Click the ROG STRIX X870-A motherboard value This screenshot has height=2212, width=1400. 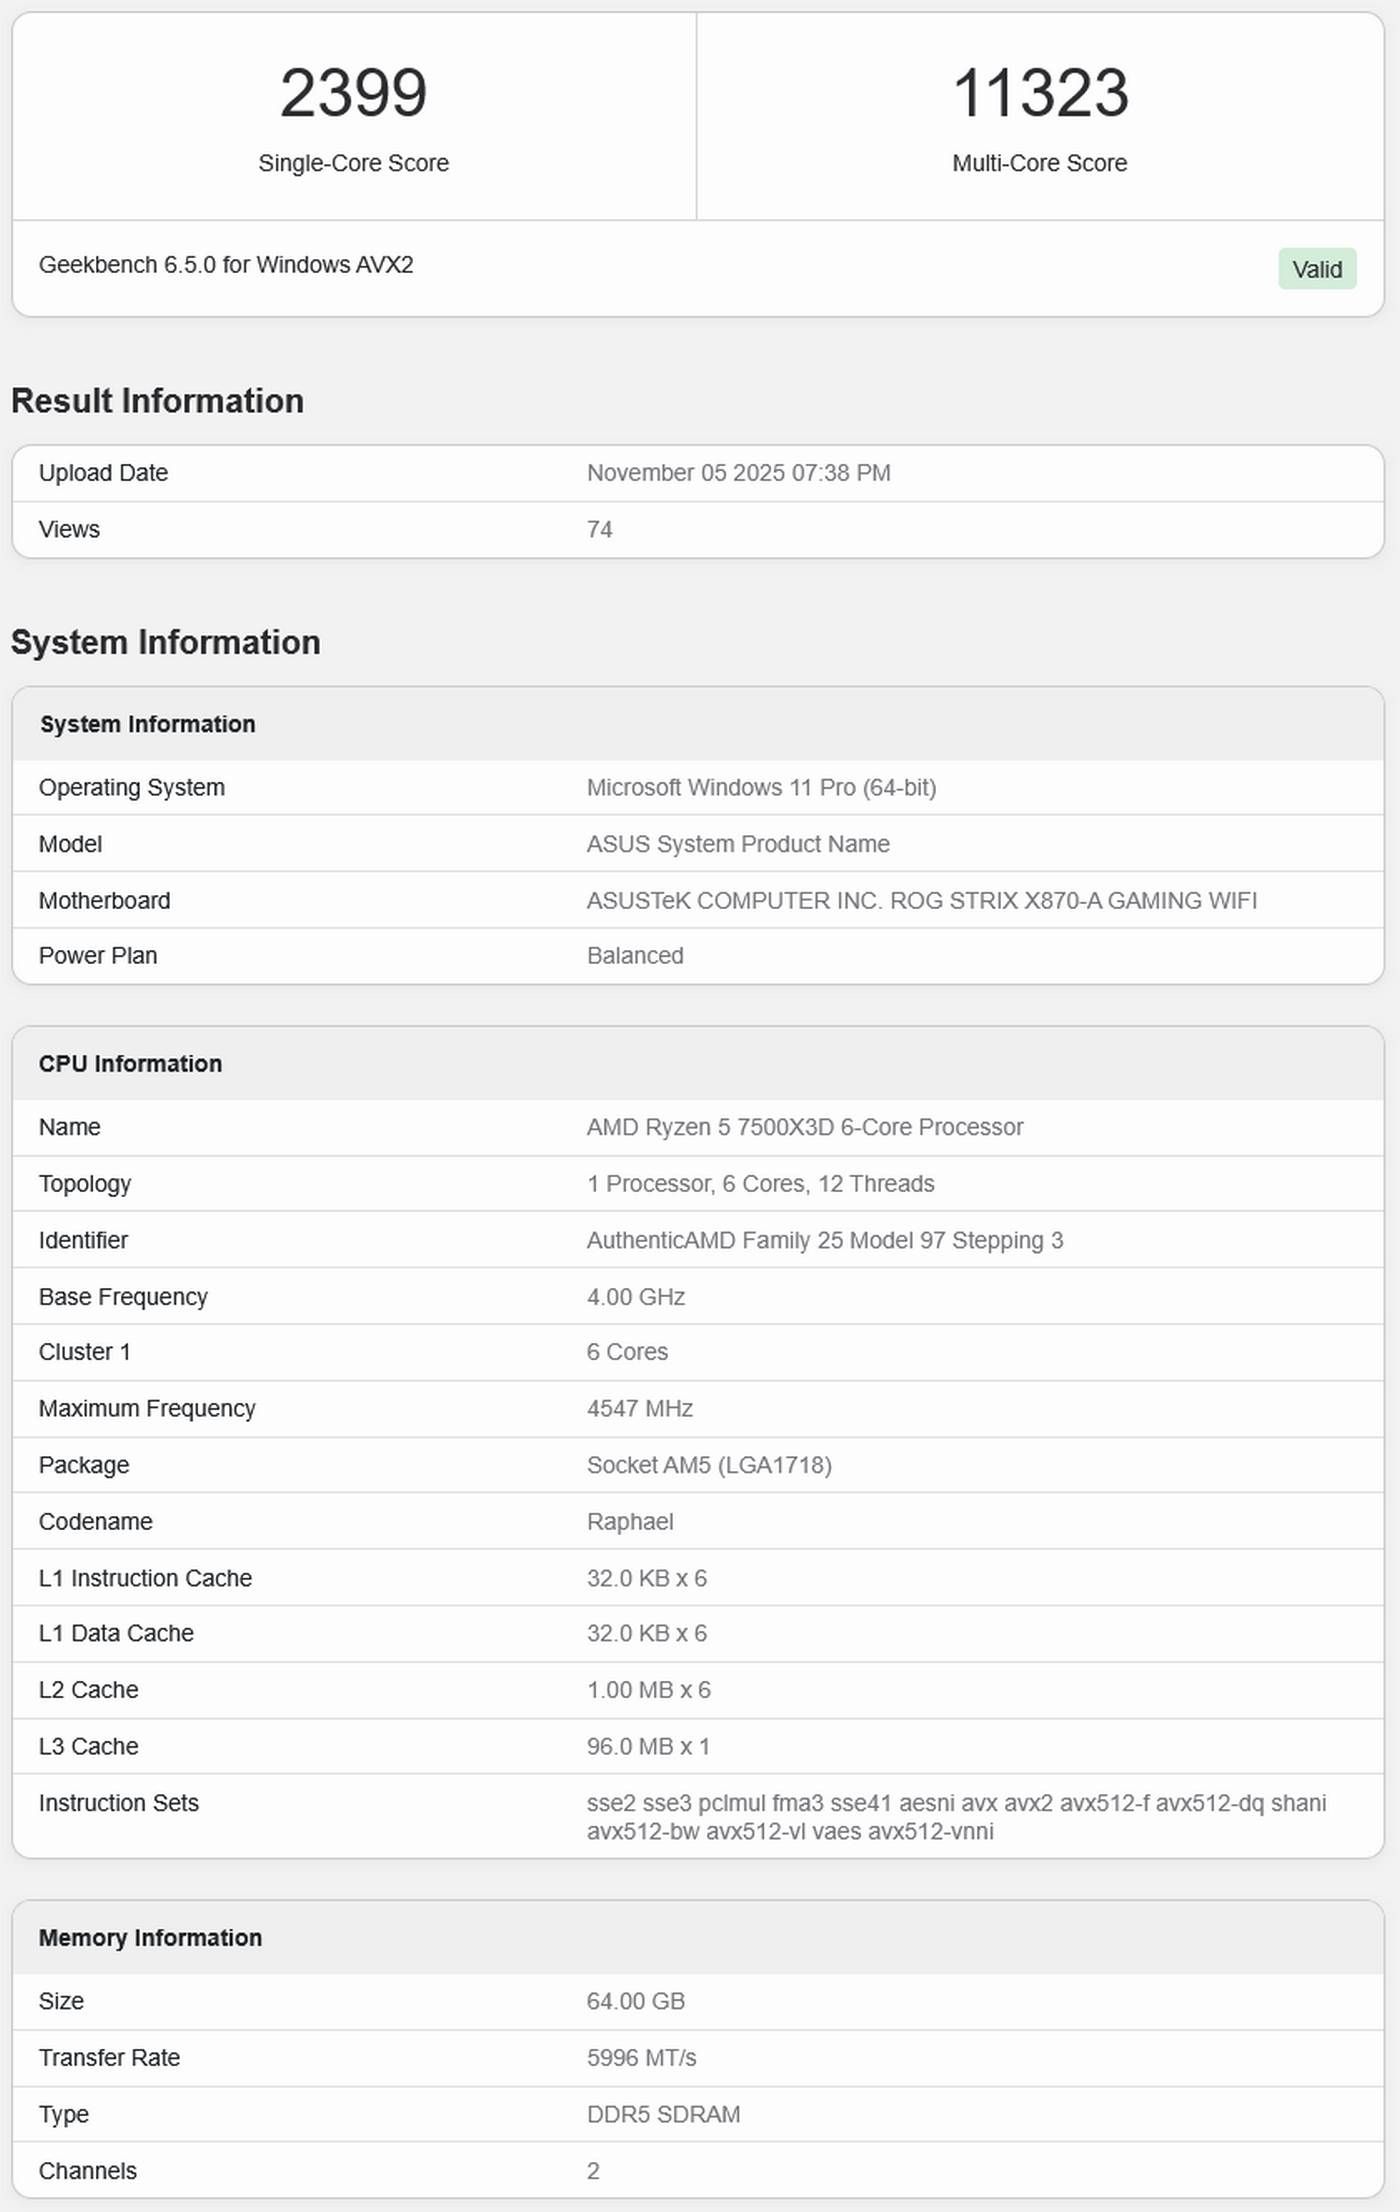(x=921, y=900)
